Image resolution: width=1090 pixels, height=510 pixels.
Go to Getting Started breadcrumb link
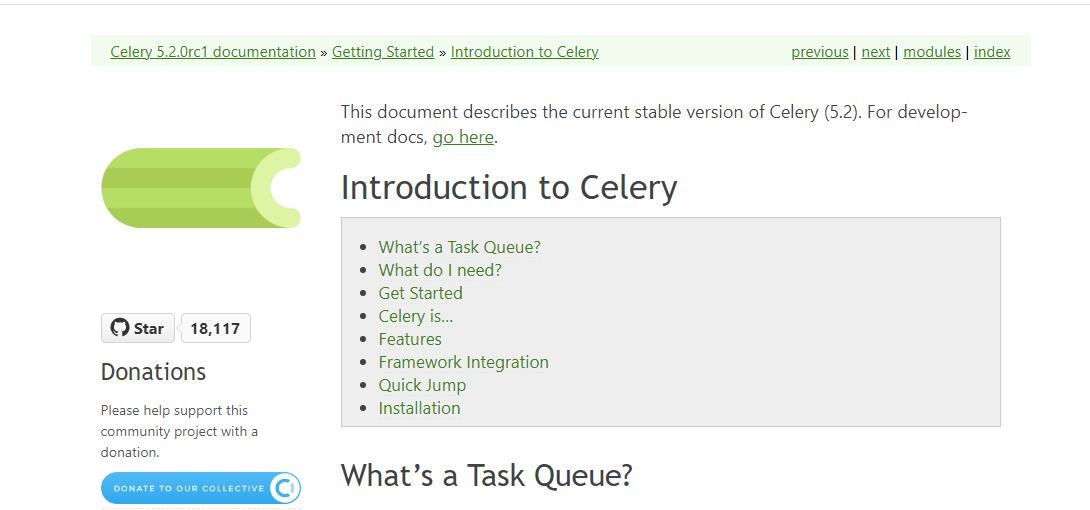pos(383,52)
